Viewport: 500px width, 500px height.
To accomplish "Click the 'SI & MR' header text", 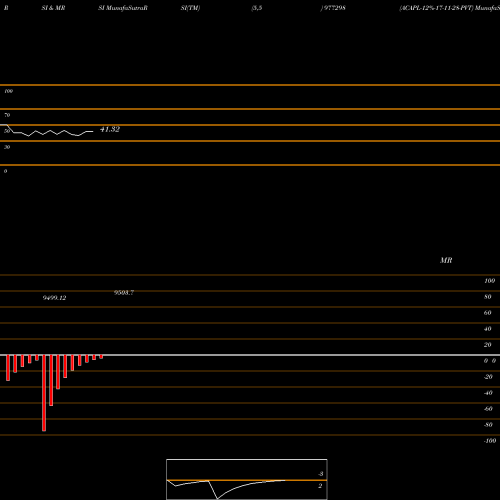I will [53, 8].
